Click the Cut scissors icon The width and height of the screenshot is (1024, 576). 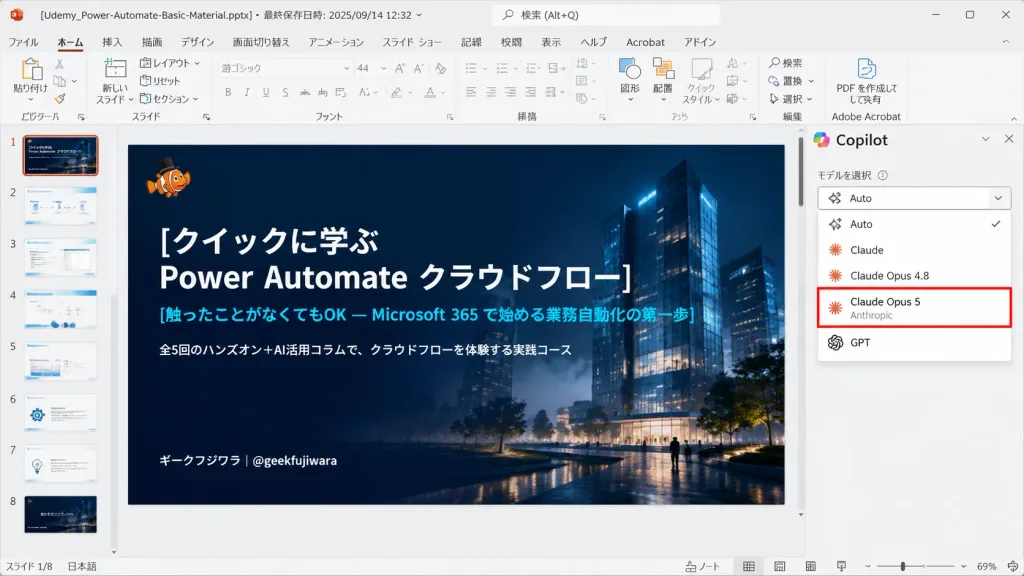[x=59, y=64]
